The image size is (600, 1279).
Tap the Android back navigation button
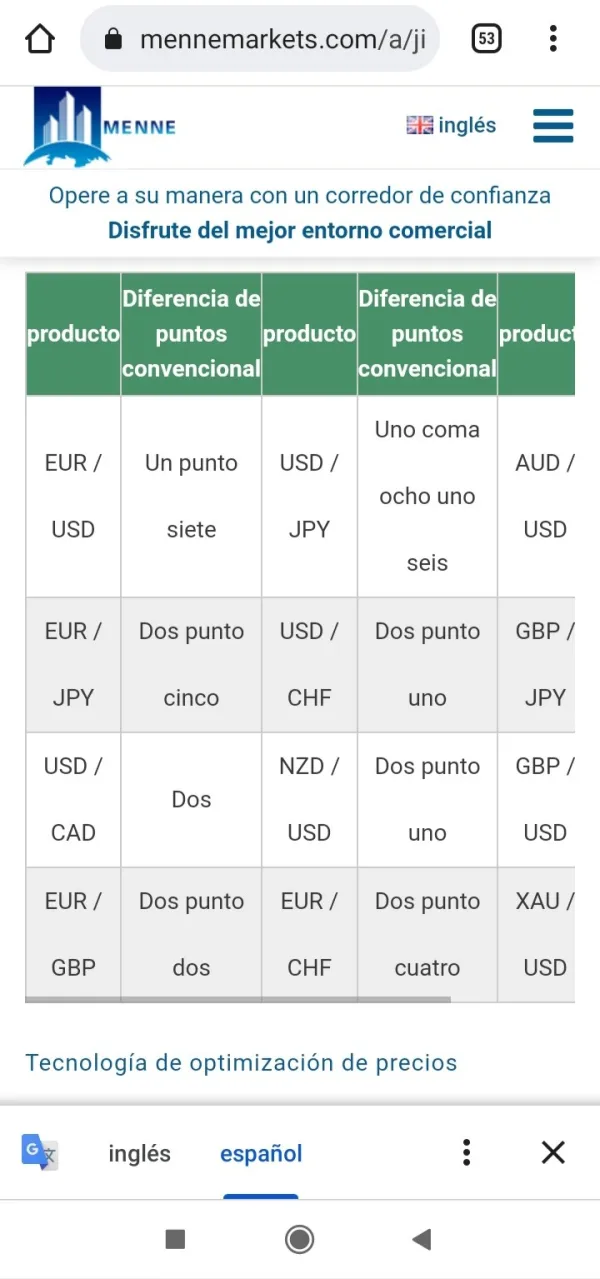point(421,1239)
